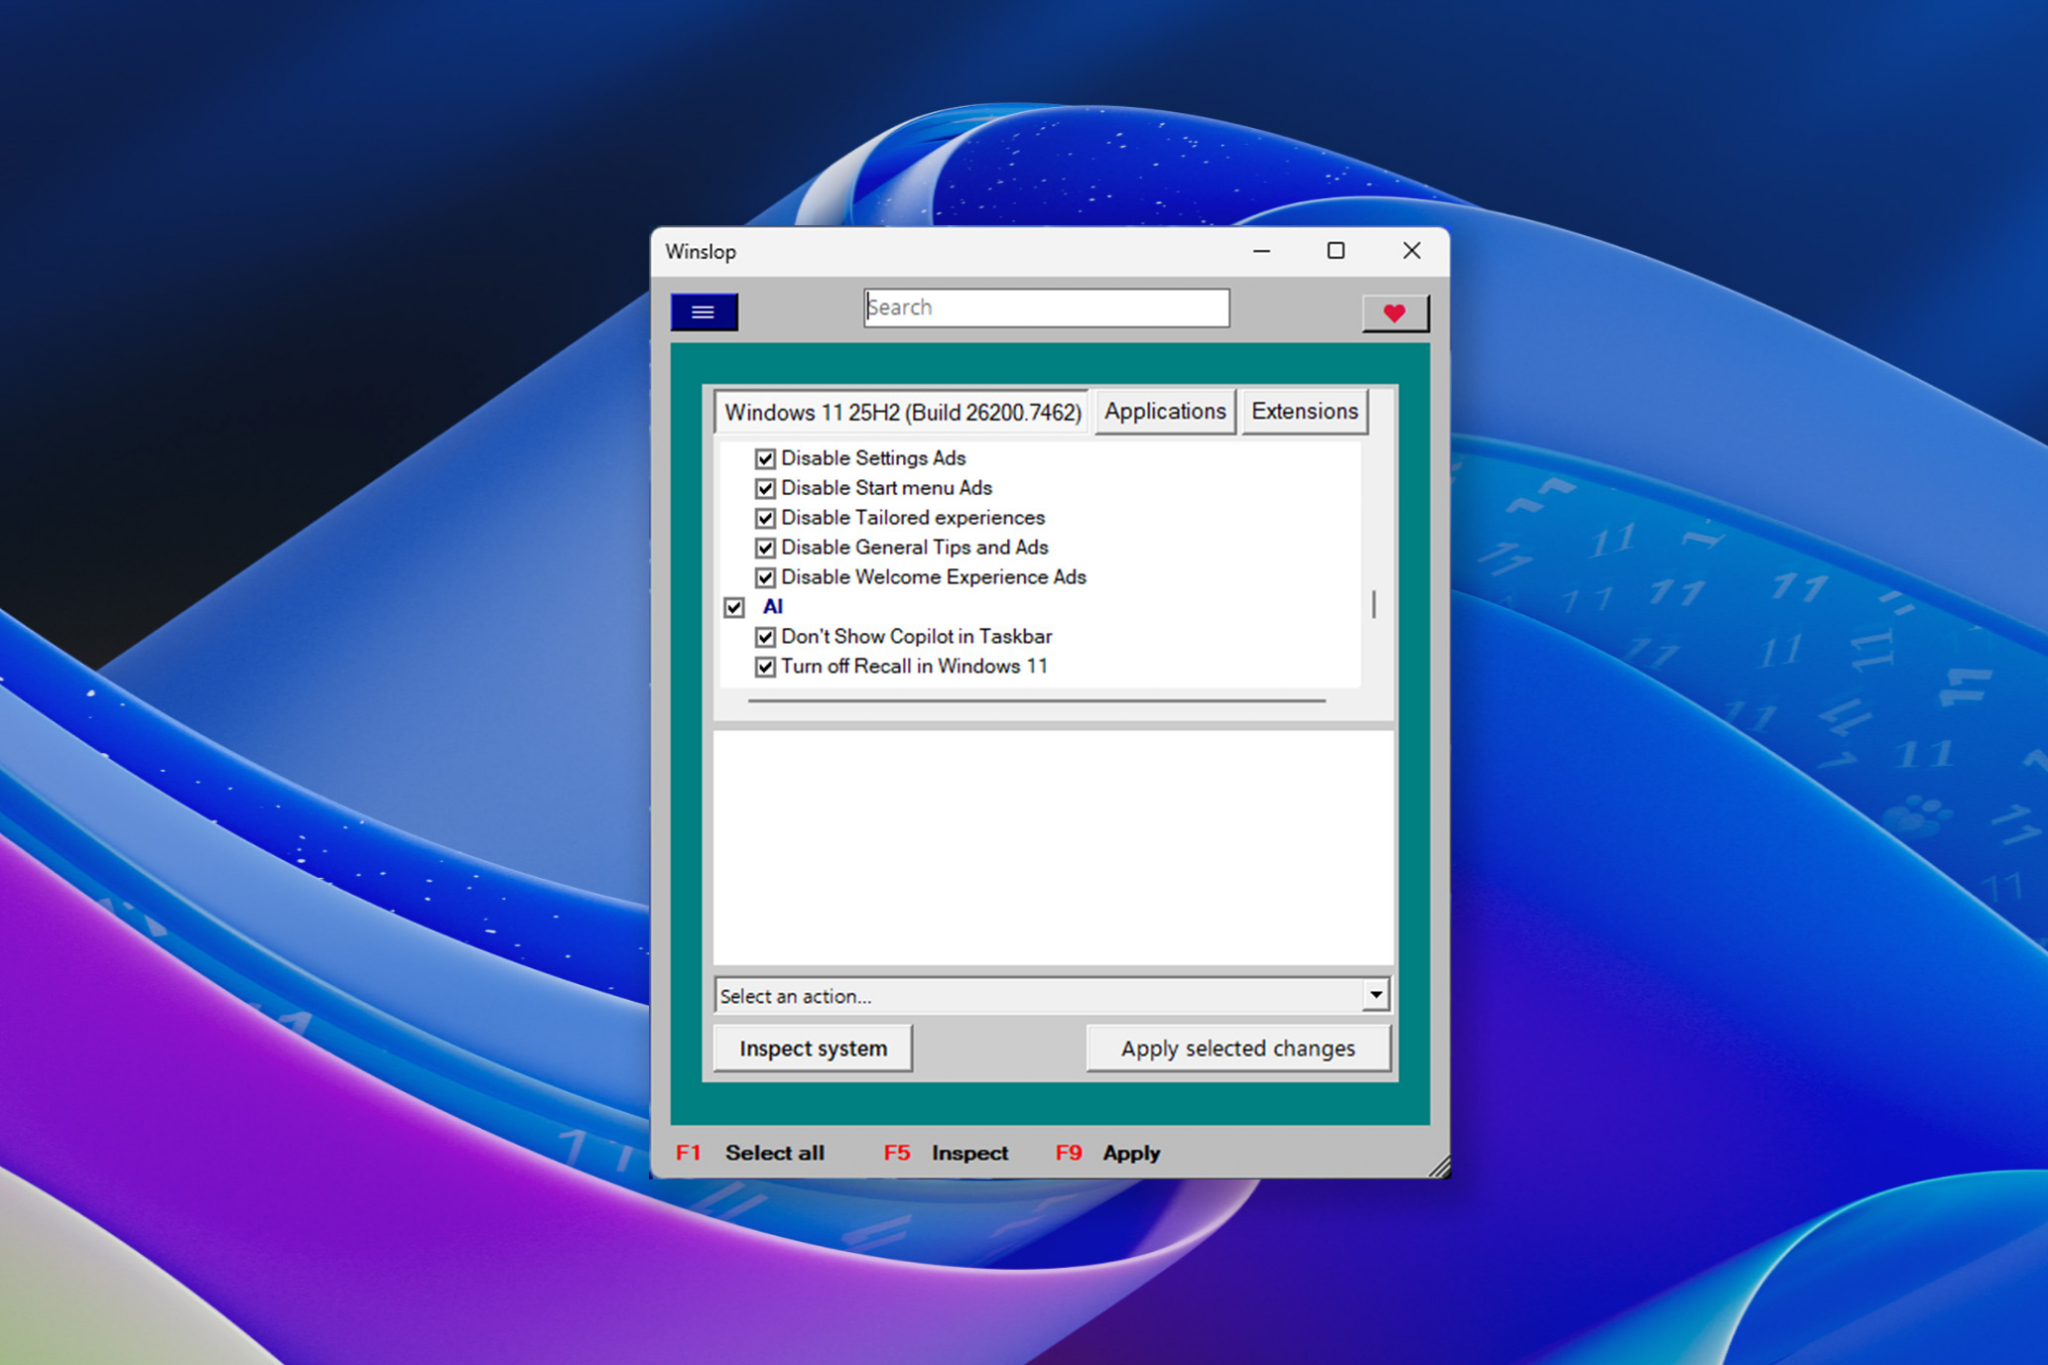This screenshot has width=2048, height=1365.
Task: Uncheck Disable Settings Ads
Action: tap(765, 458)
